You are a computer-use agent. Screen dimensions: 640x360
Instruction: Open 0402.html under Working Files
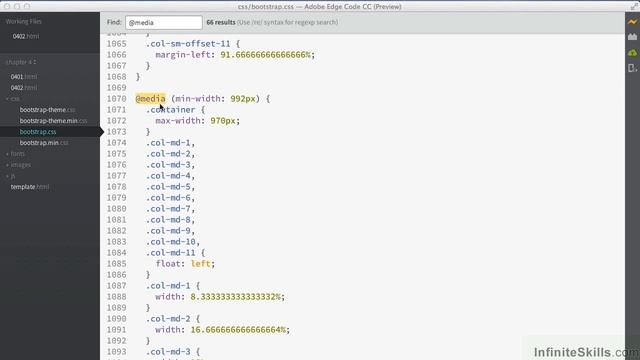point(26,36)
